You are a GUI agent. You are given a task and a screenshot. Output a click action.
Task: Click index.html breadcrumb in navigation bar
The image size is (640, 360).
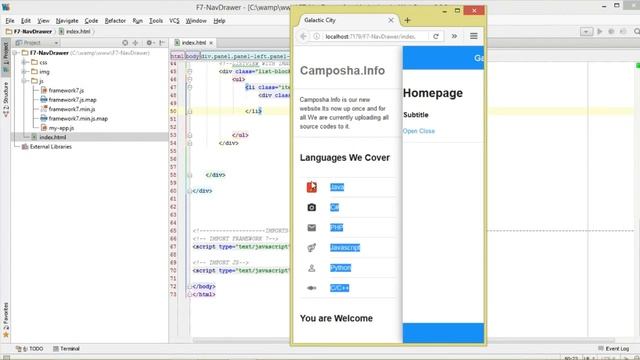tap(75, 31)
